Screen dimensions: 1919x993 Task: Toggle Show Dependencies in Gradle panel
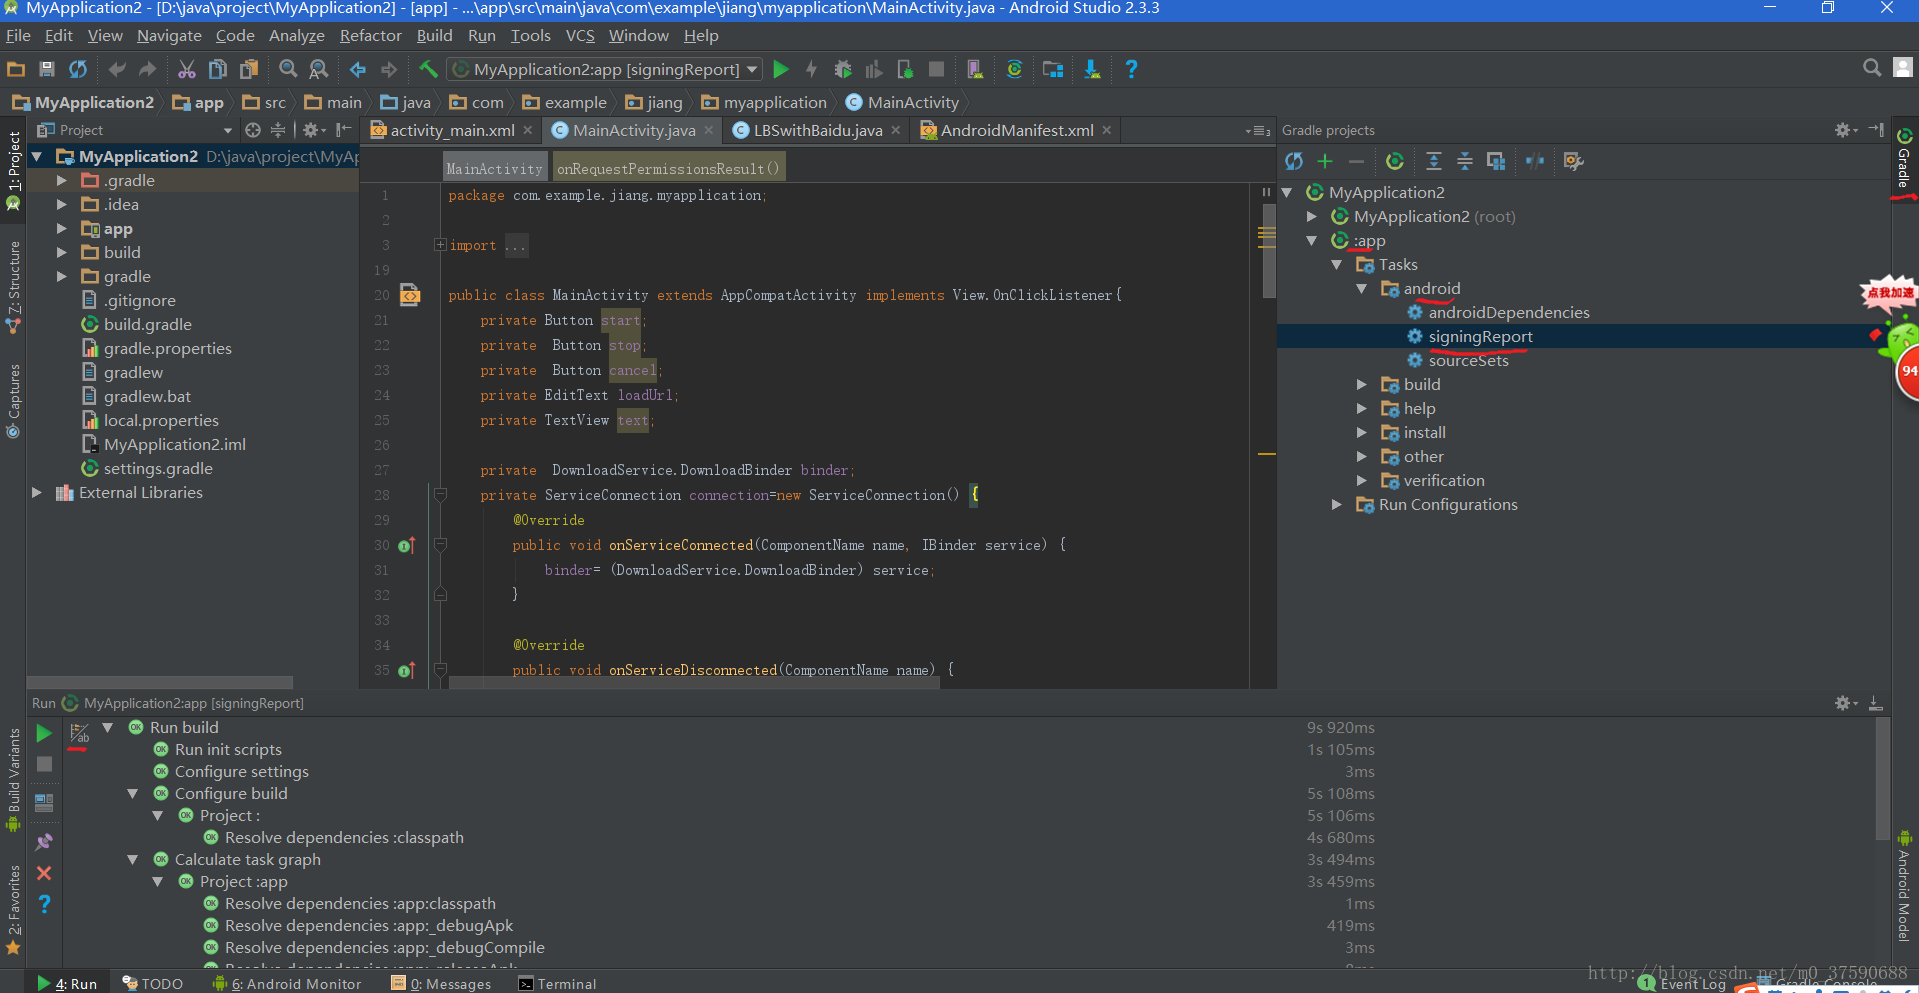tap(1496, 161)
